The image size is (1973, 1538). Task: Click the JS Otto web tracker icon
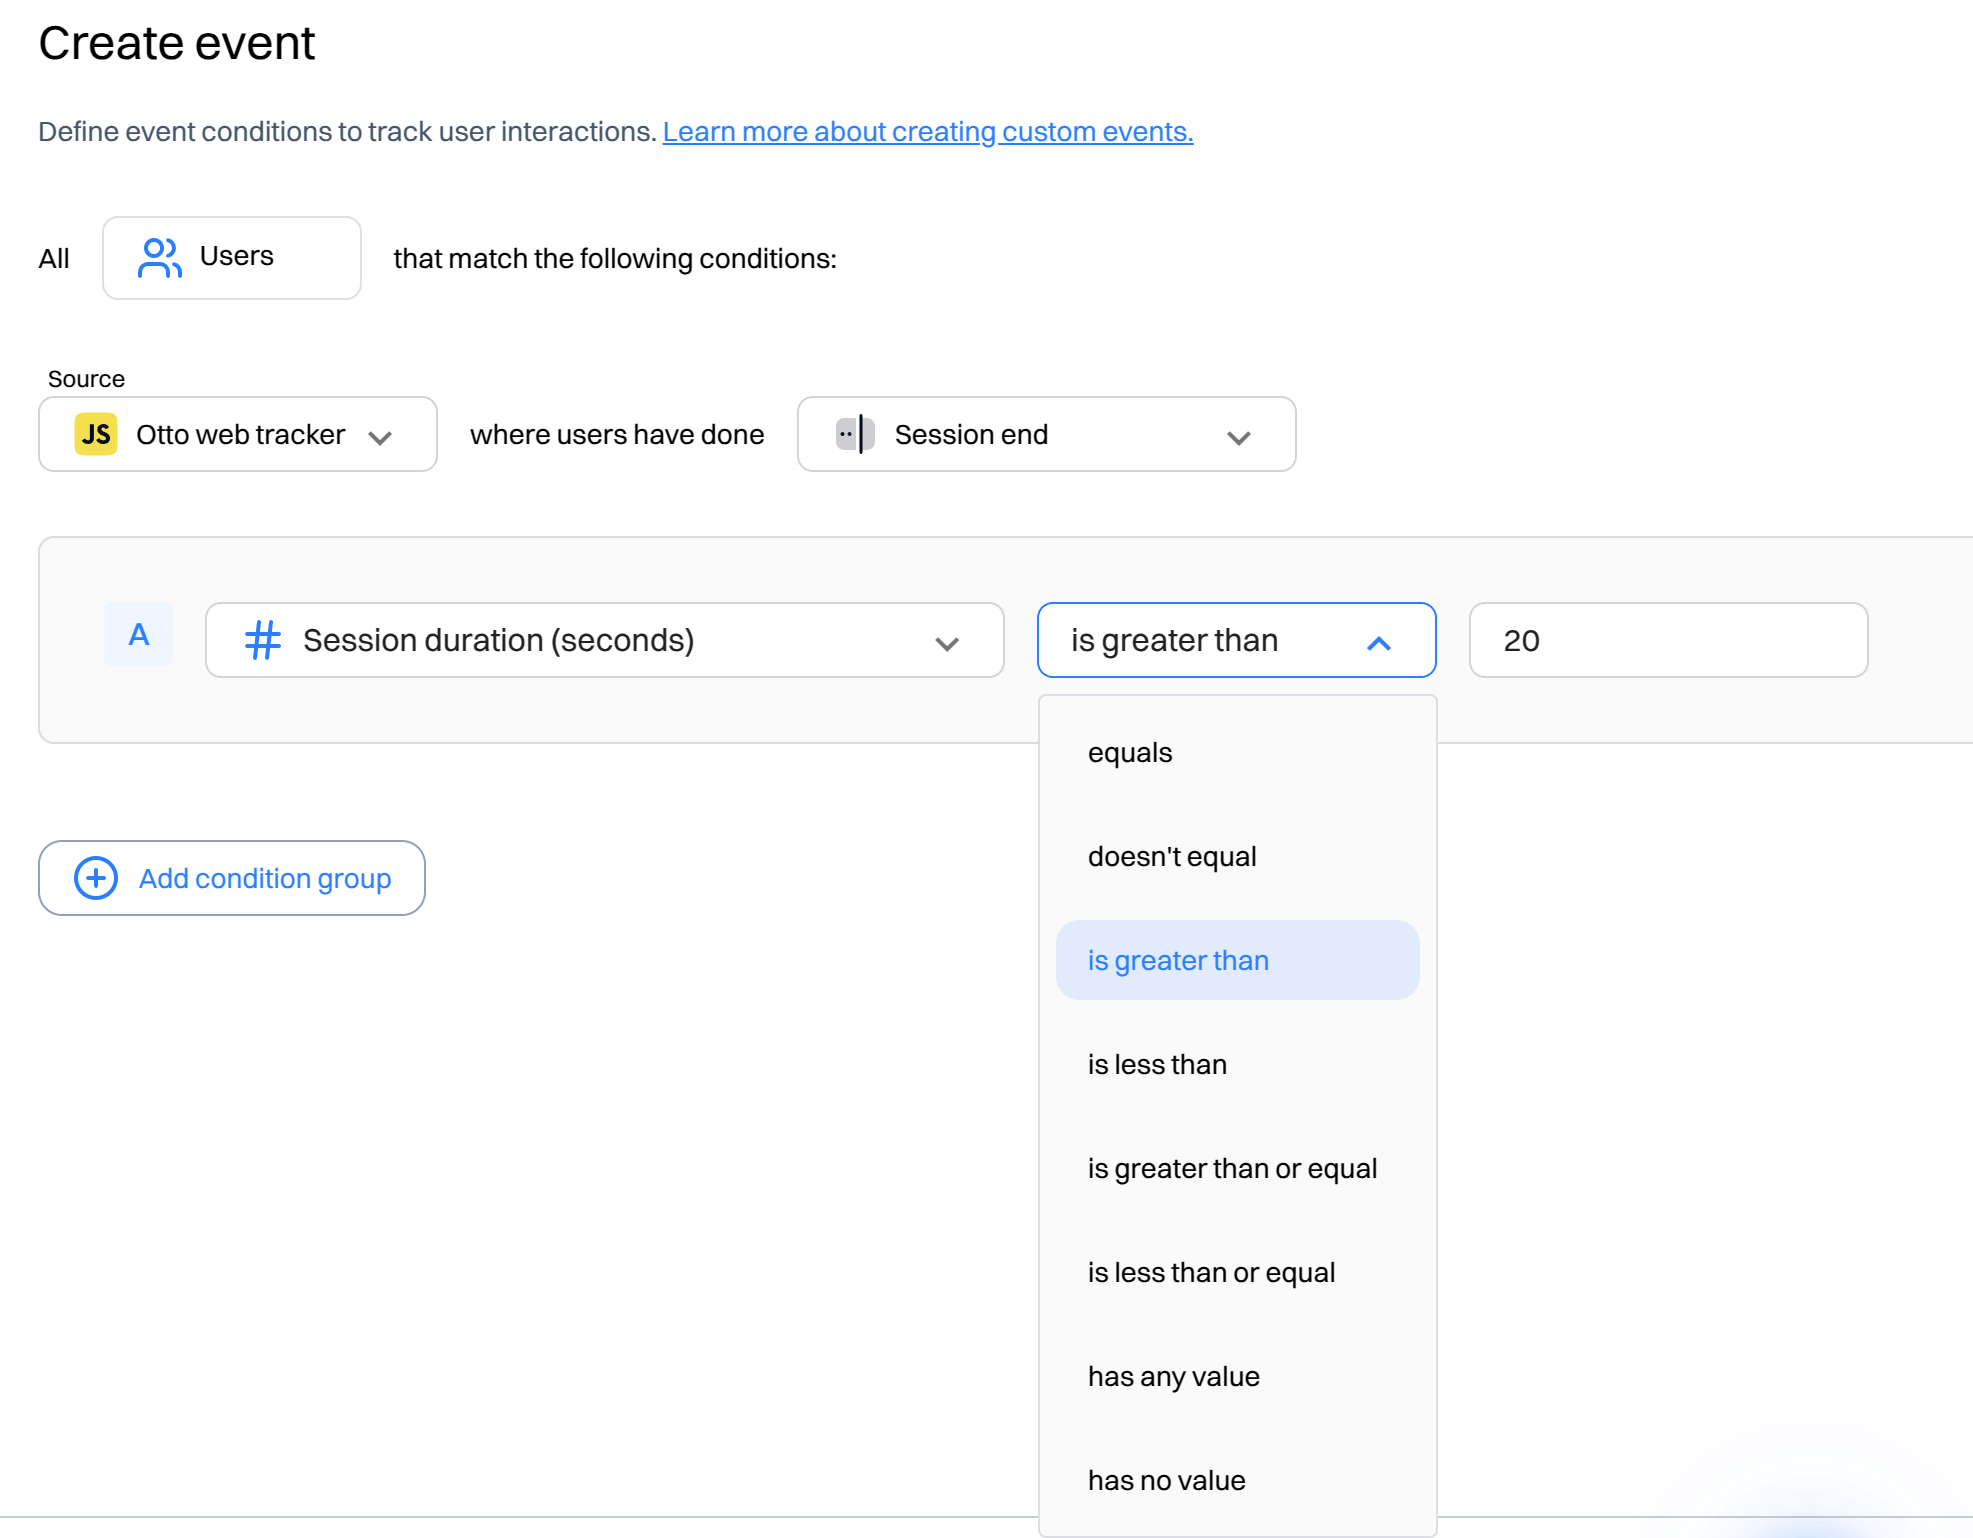click(x=96, y=434)
